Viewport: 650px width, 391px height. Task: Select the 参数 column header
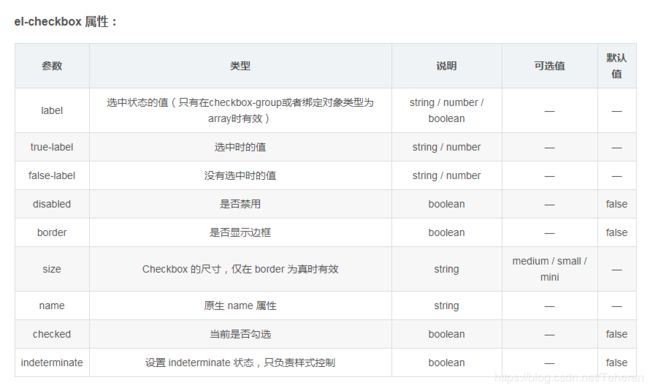click(52, 66)
